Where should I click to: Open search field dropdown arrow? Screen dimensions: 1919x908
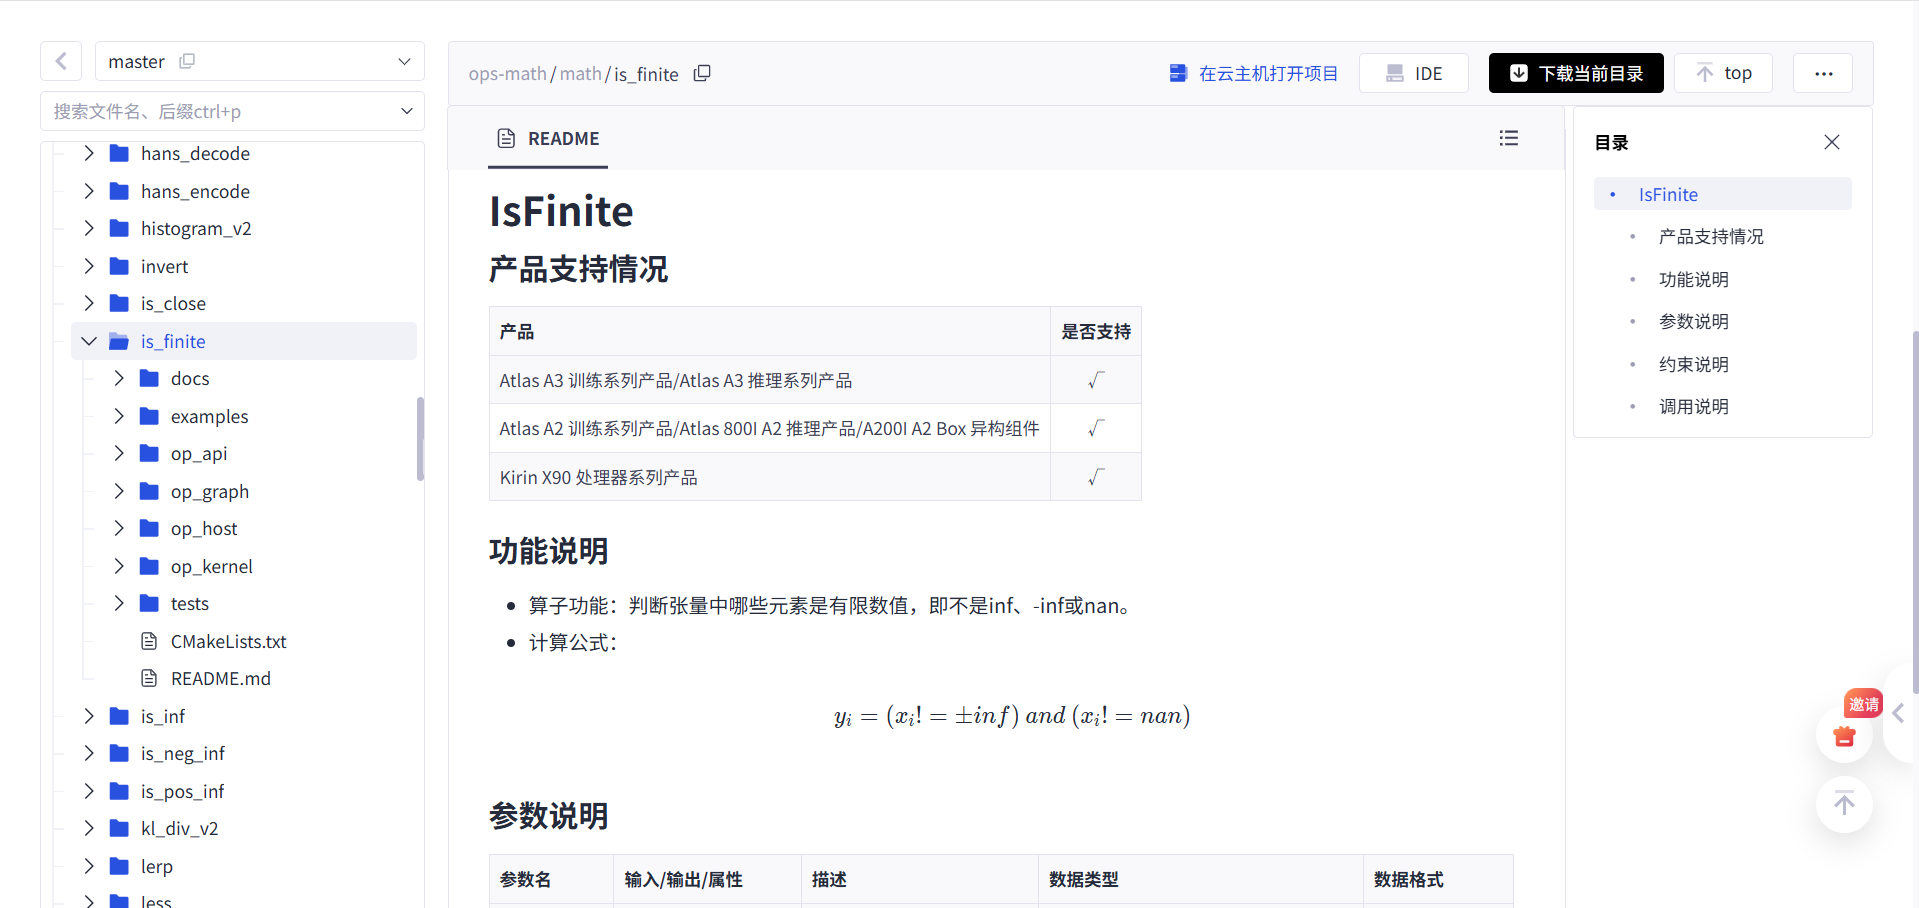point(406,111)
